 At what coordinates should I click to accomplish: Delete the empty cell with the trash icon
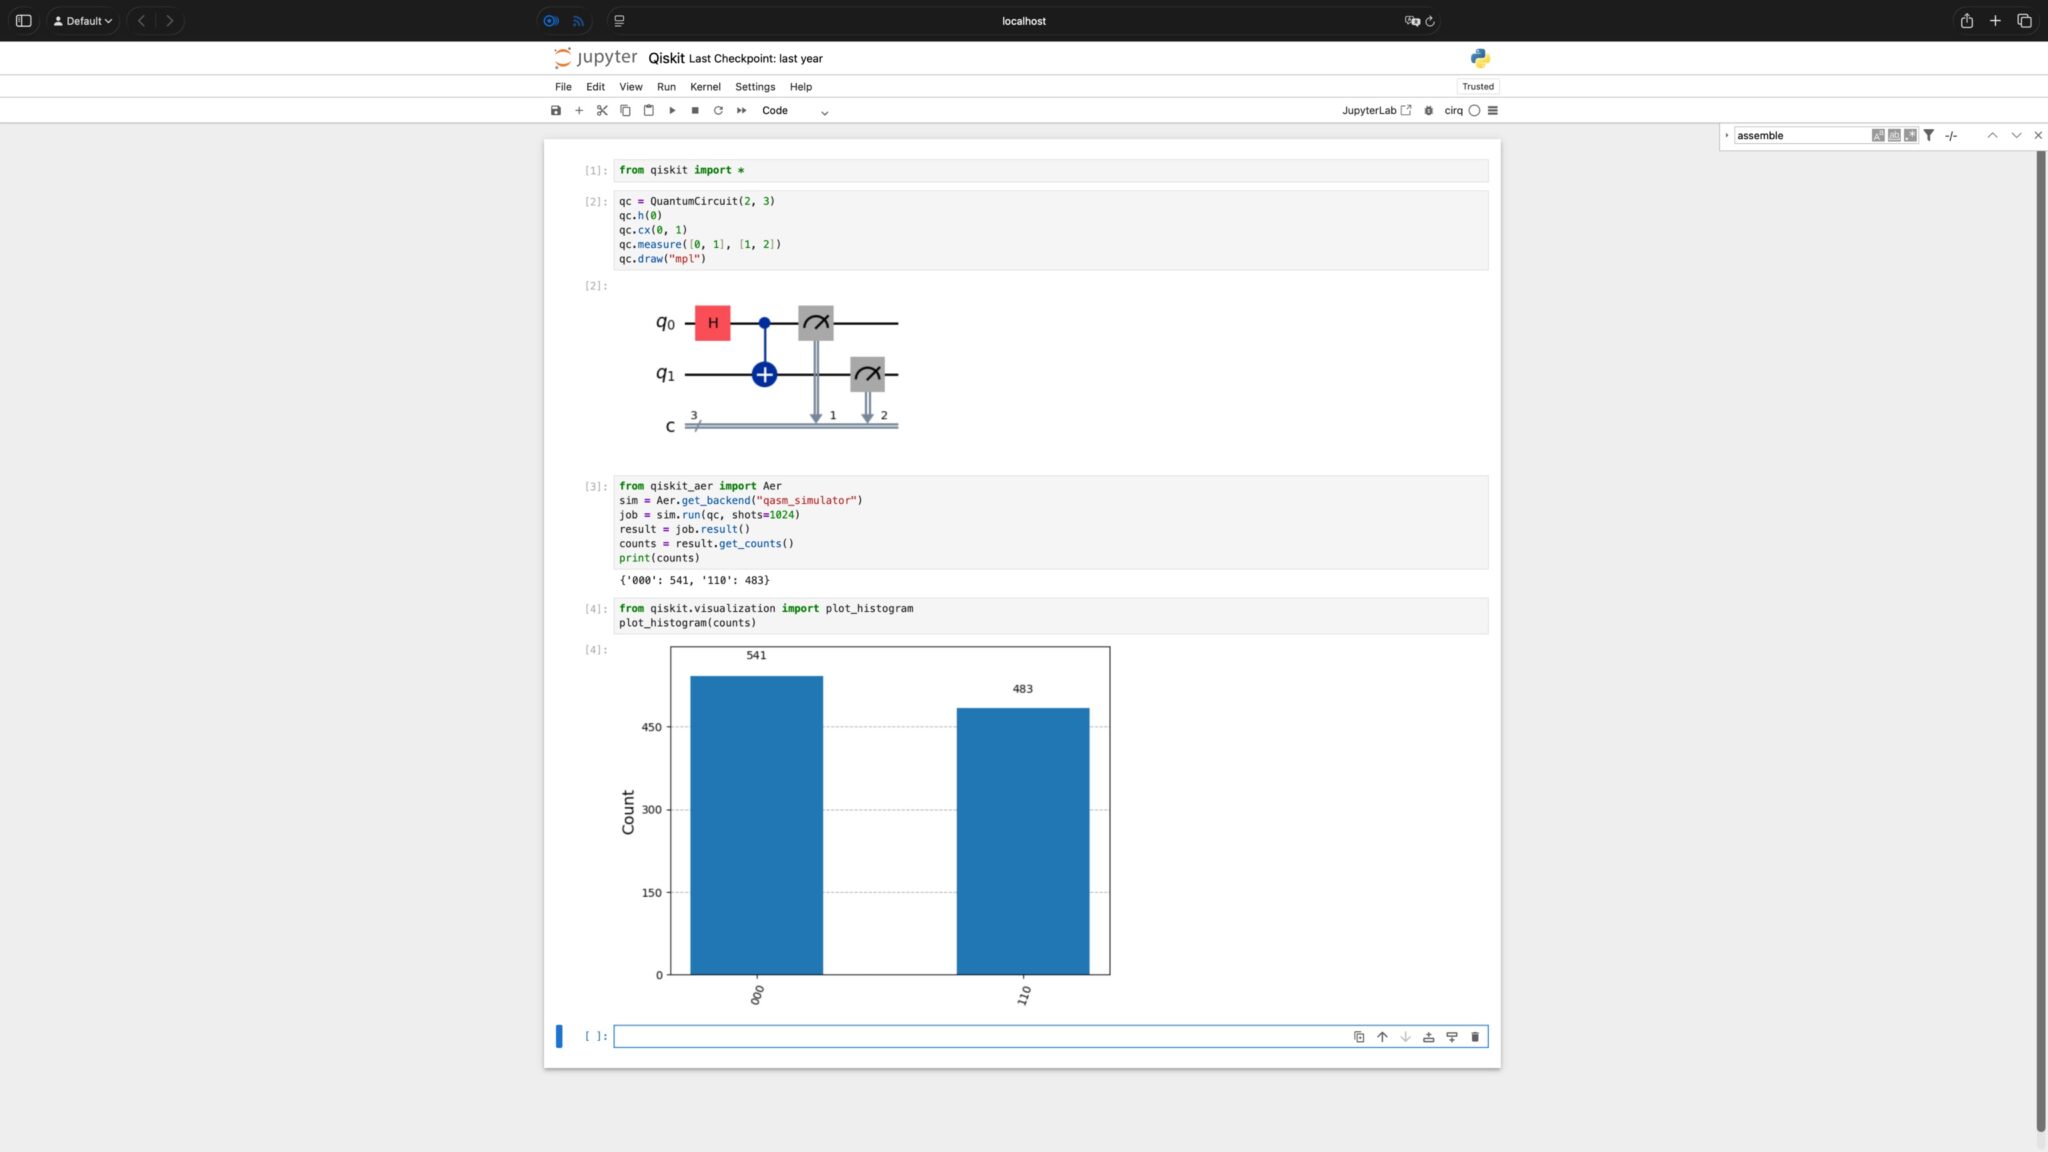point(1475,1037)
